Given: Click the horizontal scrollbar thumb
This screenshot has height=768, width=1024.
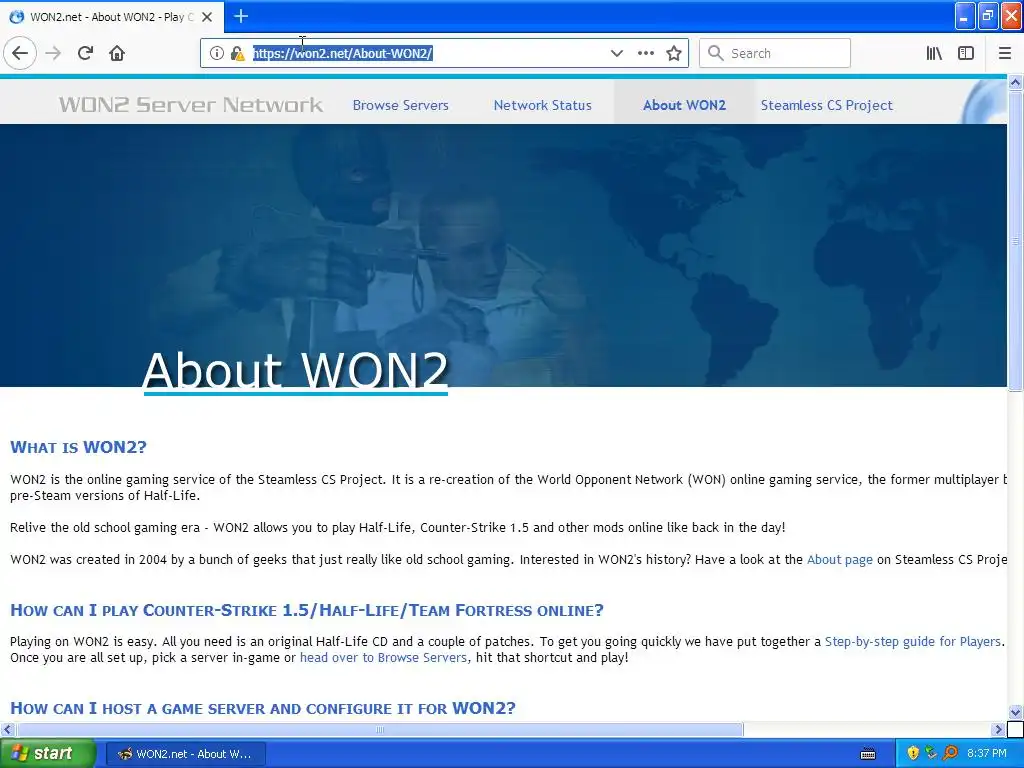Looking at the screenshot, I should point(380,729).
